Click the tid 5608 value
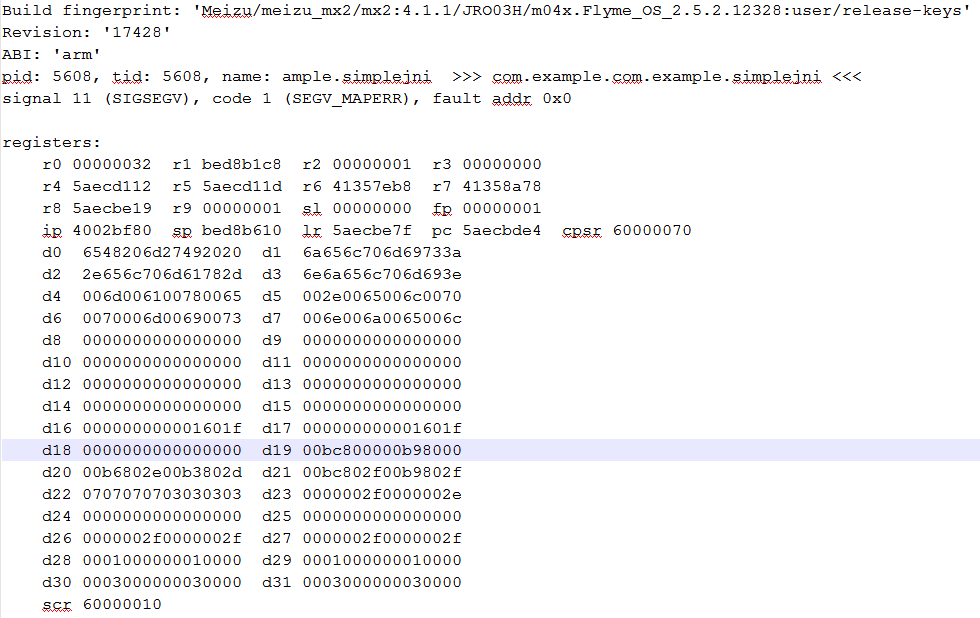The width and height of the screenshot is (980, 618). [x=182, y=76]
